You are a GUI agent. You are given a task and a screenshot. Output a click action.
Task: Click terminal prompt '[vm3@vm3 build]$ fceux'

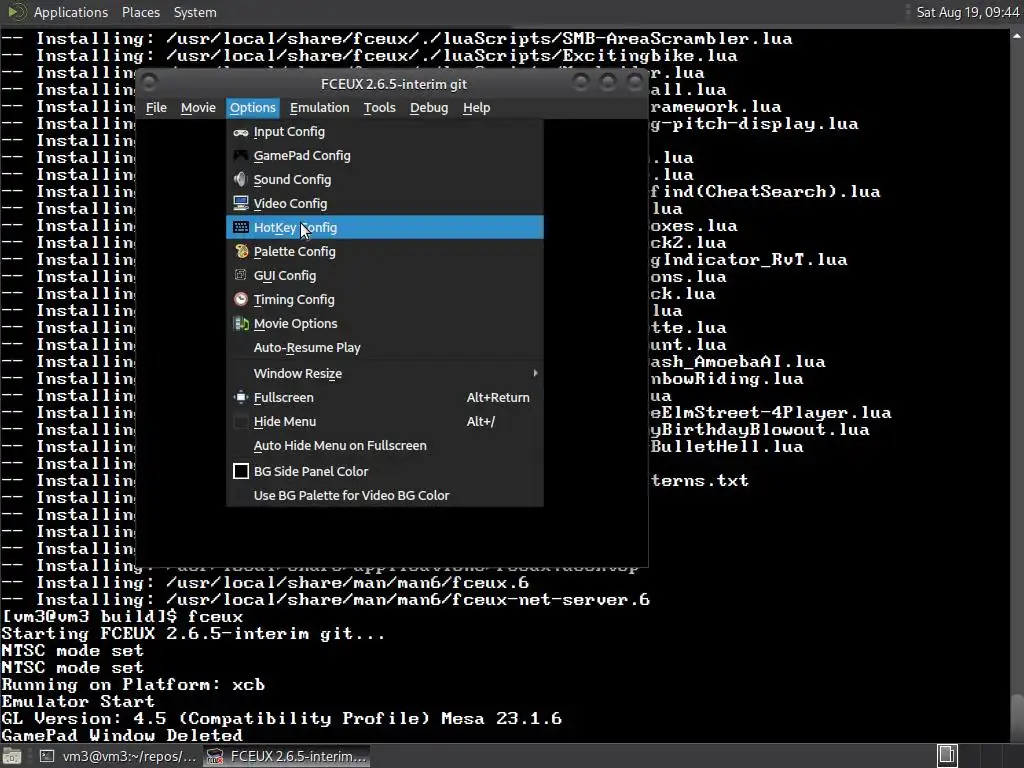click(x=122, y=616)
